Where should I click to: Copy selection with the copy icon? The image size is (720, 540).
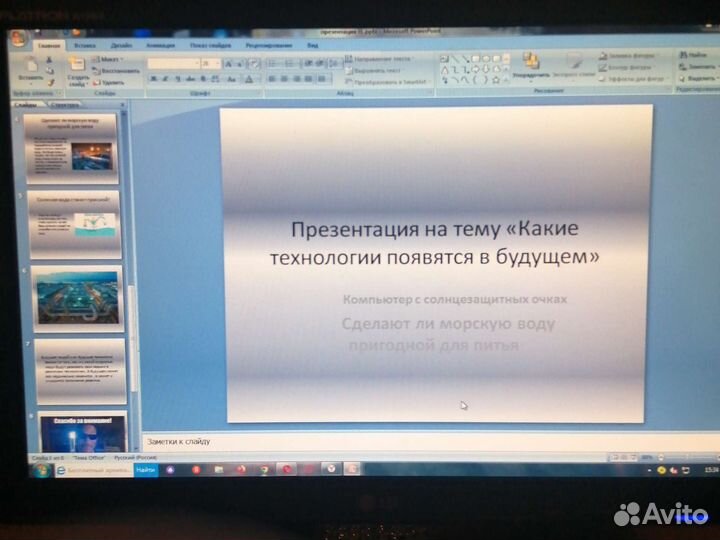click(50, 71)
